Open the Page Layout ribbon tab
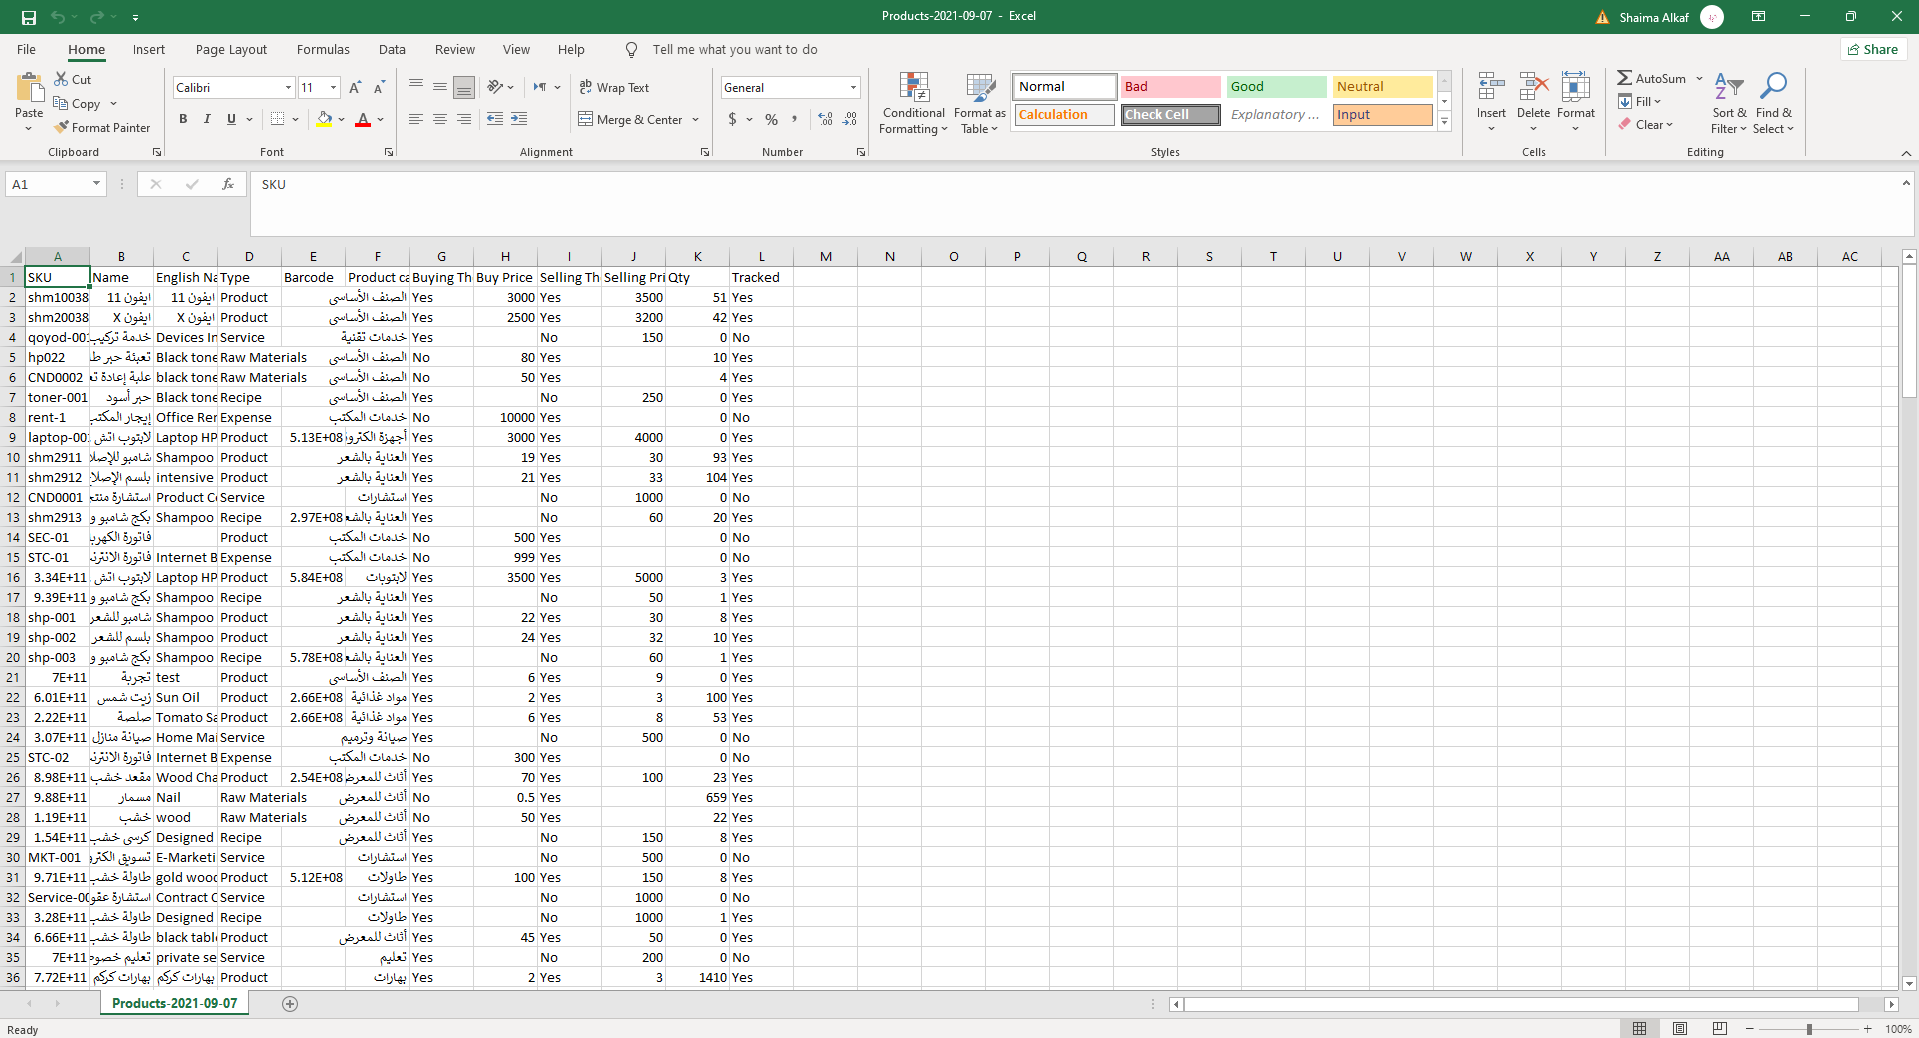 click(x=231, y=50)
